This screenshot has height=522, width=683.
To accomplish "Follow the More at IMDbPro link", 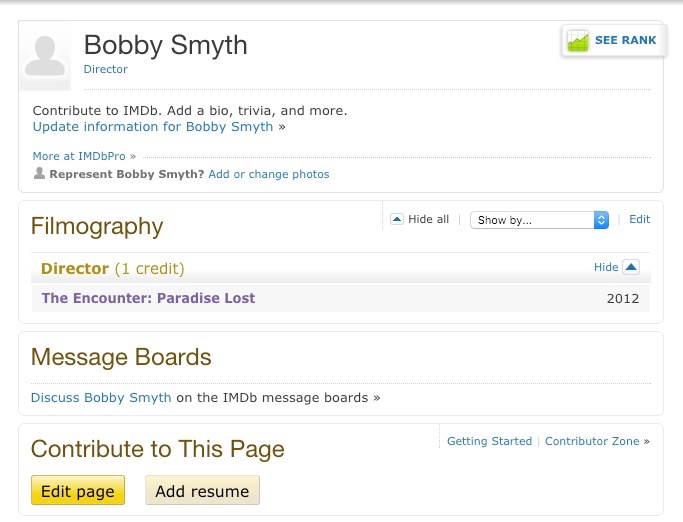I will click(x=80, y=156).
